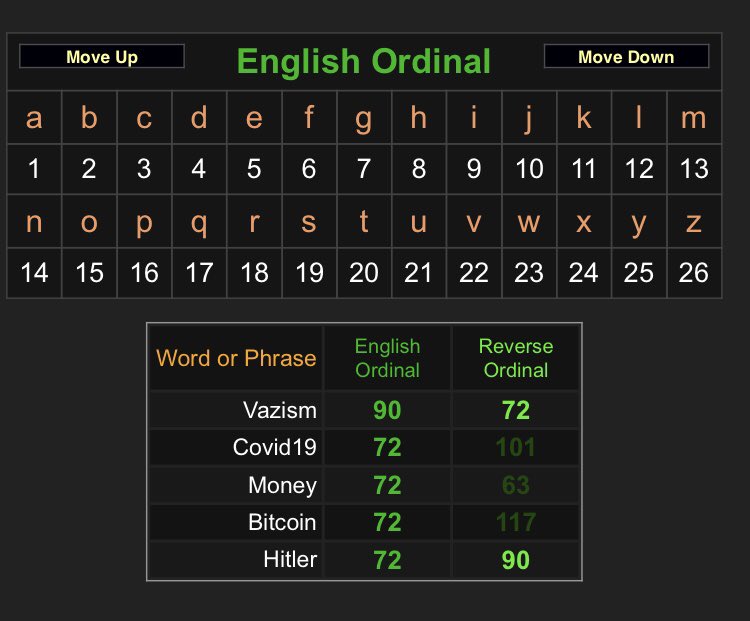Click Vazism Reverse Ordinal value 72
This screenshot has width=750, height=621.
(516, 410)
